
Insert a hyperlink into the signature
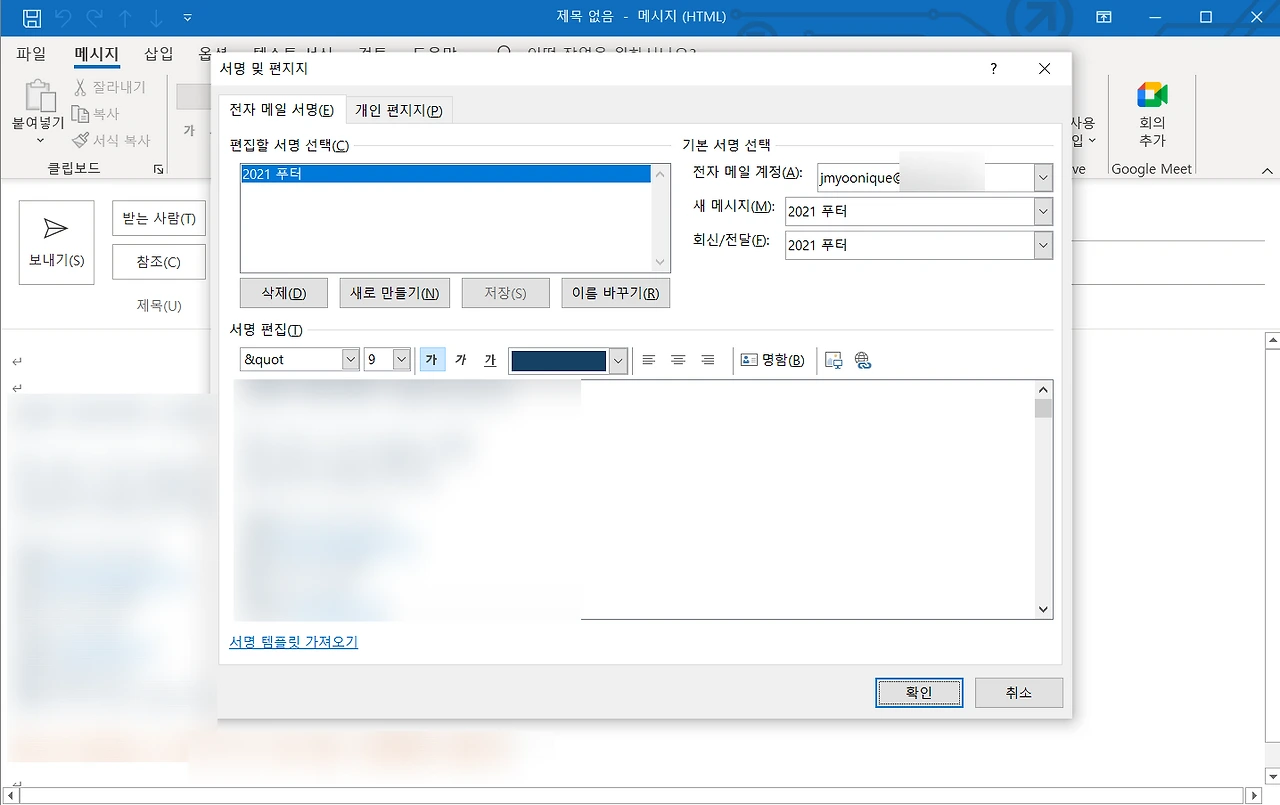(x=862, y=360)
